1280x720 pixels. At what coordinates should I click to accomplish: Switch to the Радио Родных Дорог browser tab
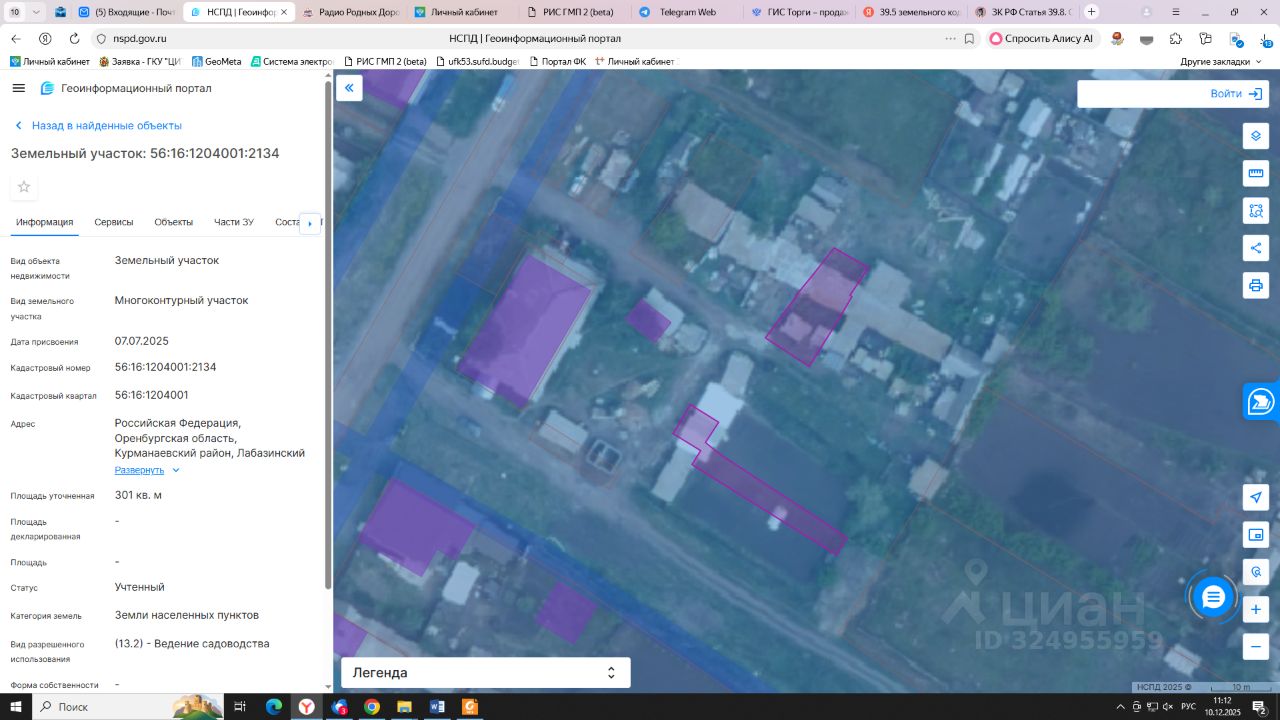click(353, 12)
